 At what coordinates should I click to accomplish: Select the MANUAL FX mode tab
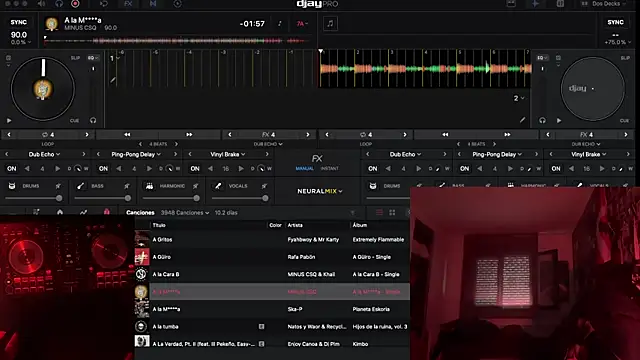(x=304, y=169)
